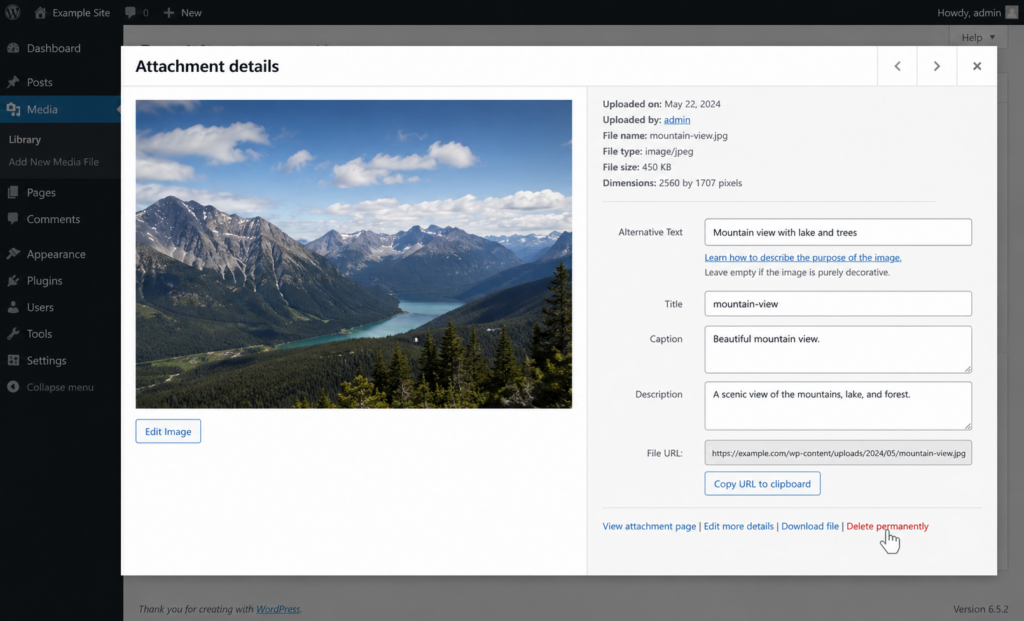
Task: Click Delete permanently link
Action: [x=887, y=526]
